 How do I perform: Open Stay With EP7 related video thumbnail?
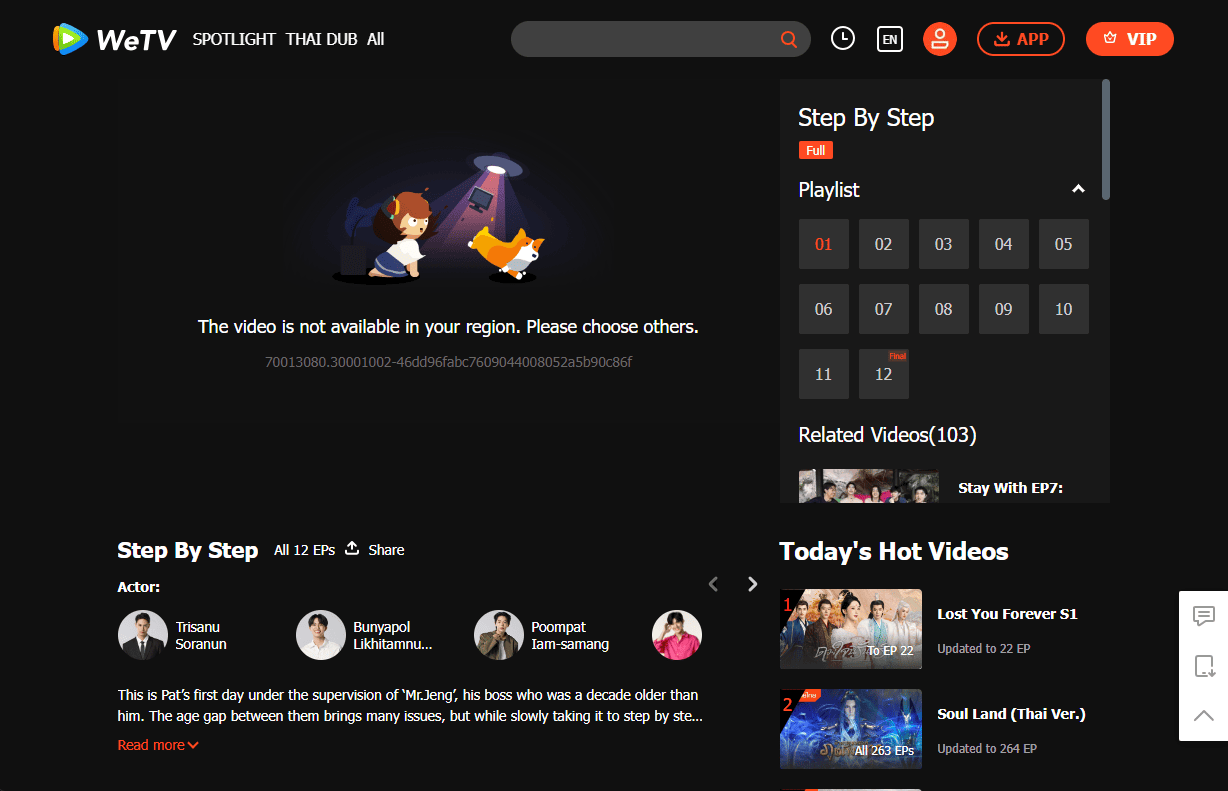click(869, 486)
